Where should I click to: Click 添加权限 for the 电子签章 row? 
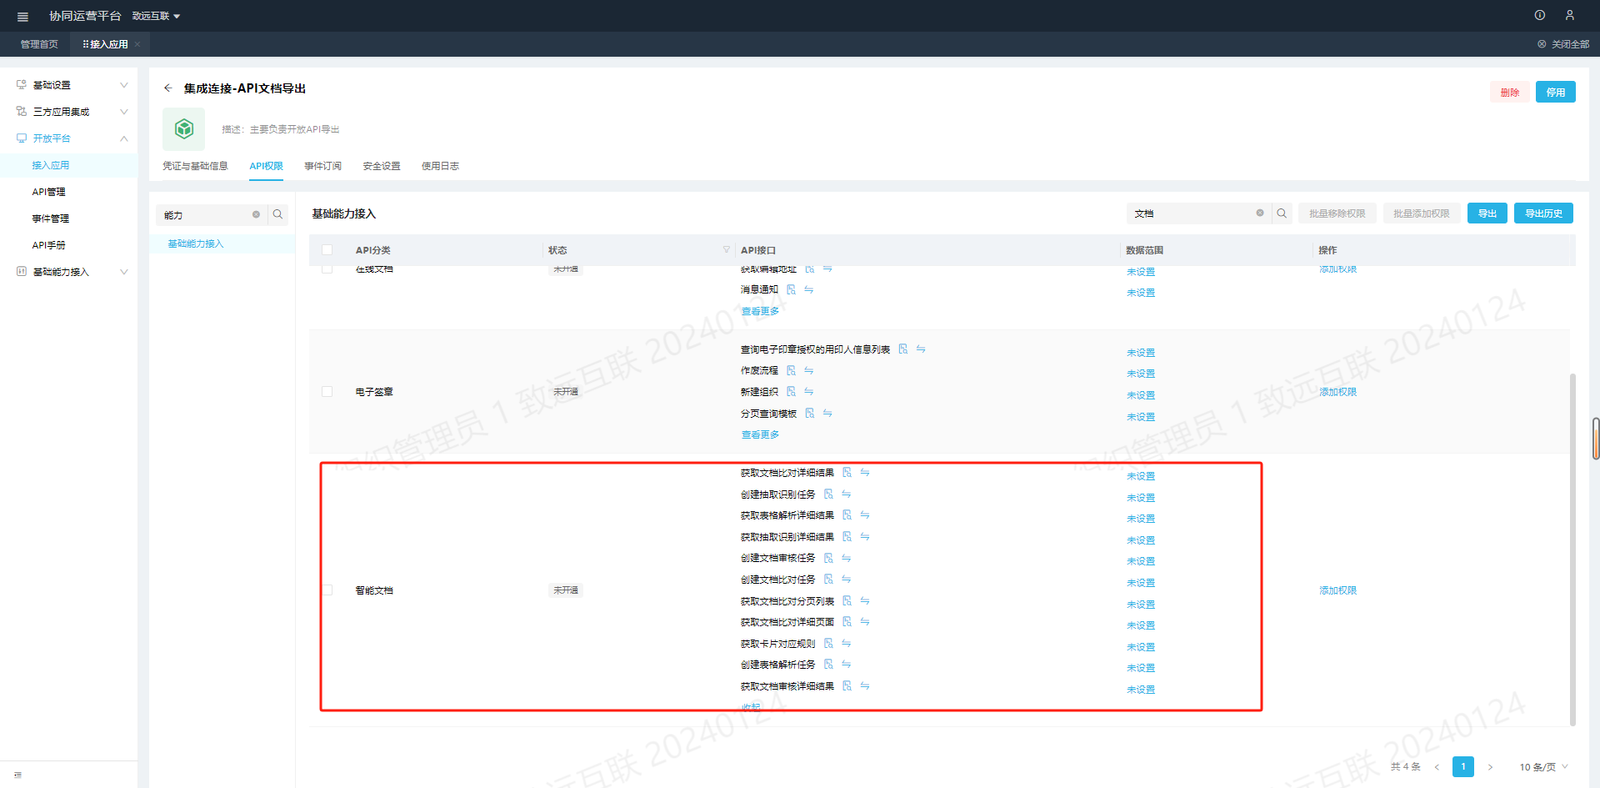[x=1338, y=392]
